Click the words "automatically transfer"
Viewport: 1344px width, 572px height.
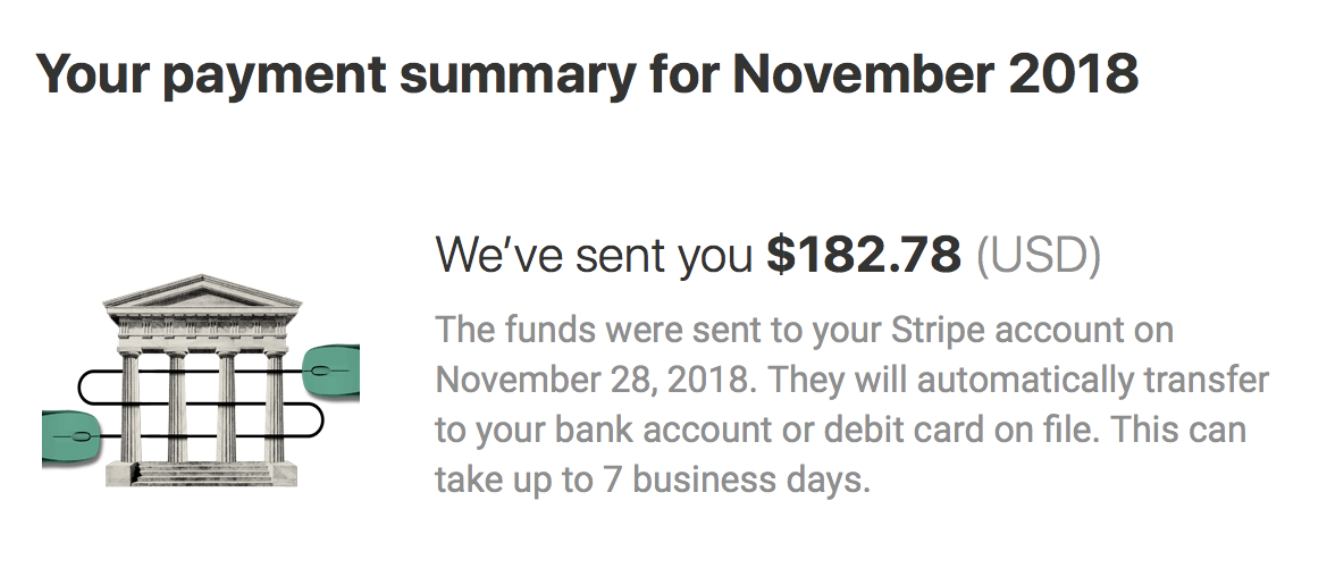pos(1093,381)
